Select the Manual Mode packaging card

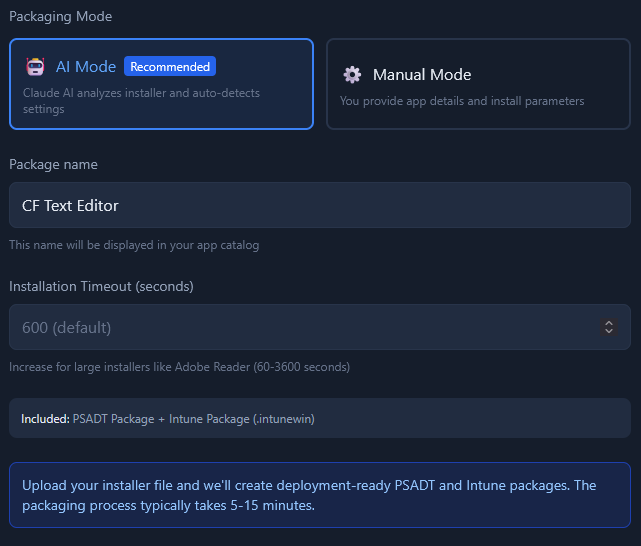tap(478, 84)
